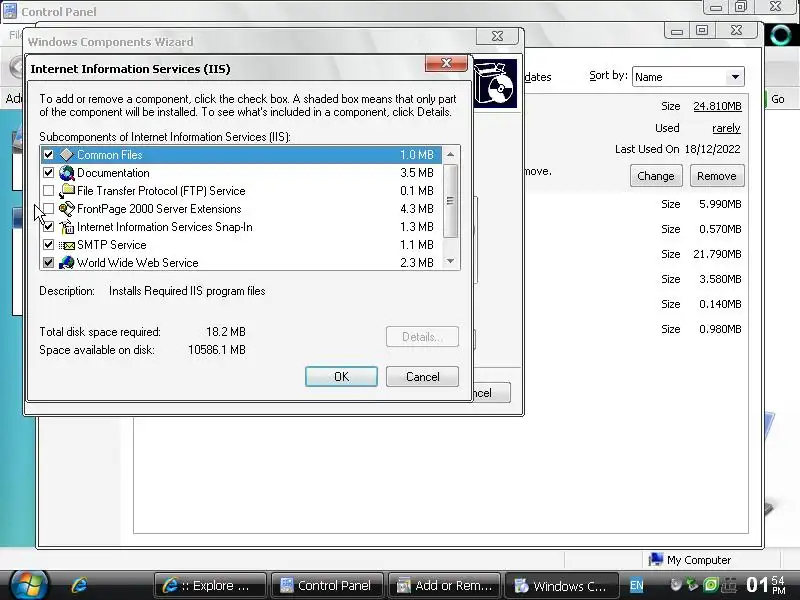
Task: Switch to the Explore taskbar button
Action: click(210, 585)
